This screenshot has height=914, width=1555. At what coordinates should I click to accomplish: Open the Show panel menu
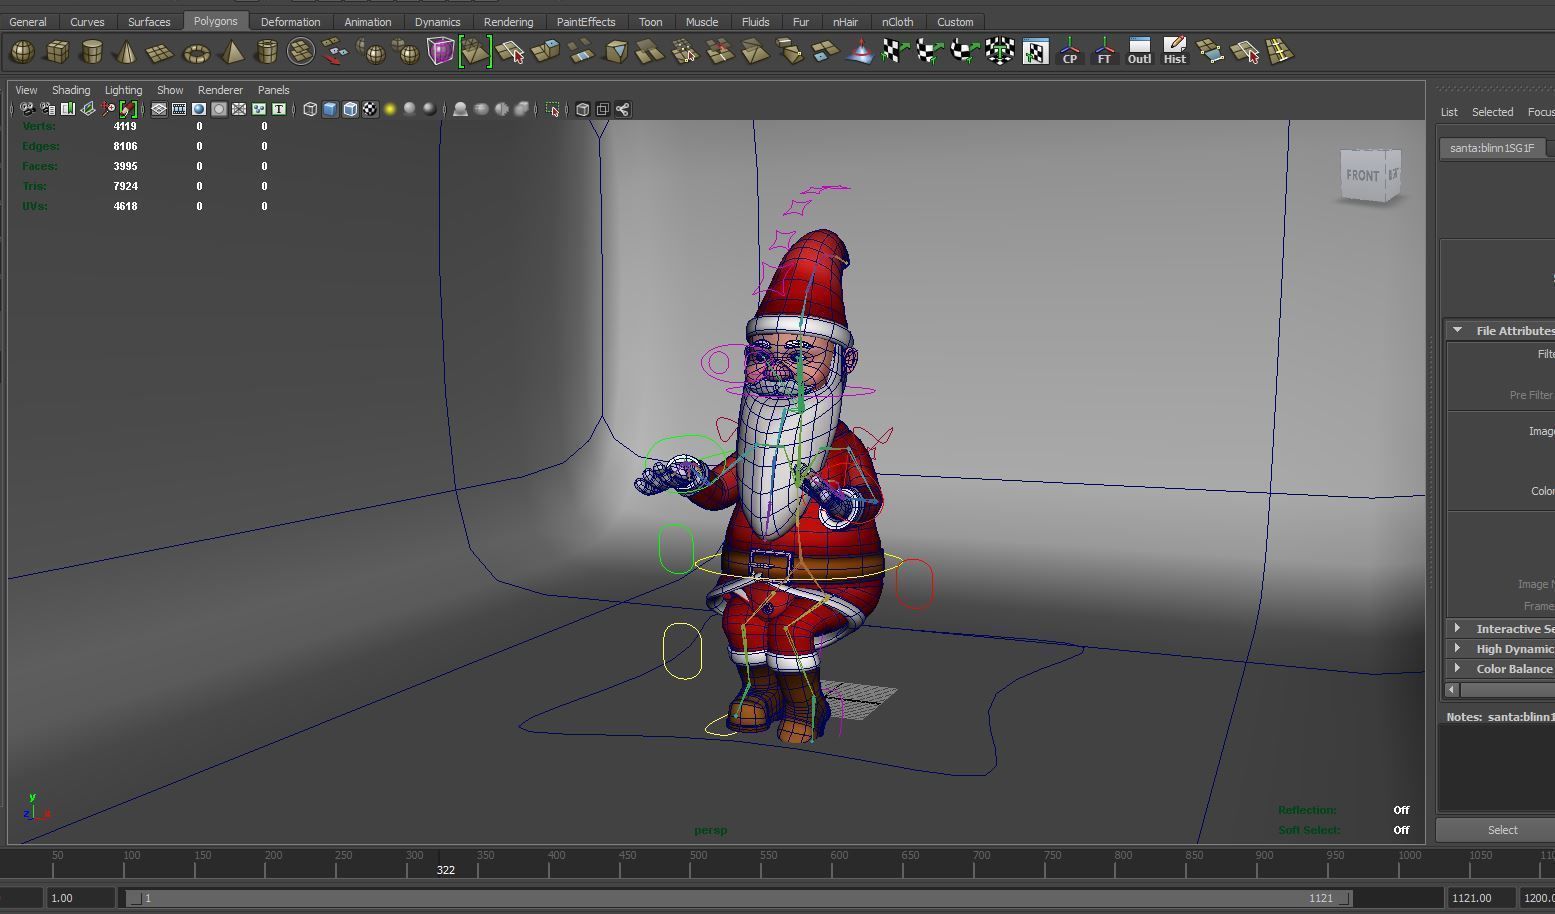pyautogui.click(x=170, y=90)
